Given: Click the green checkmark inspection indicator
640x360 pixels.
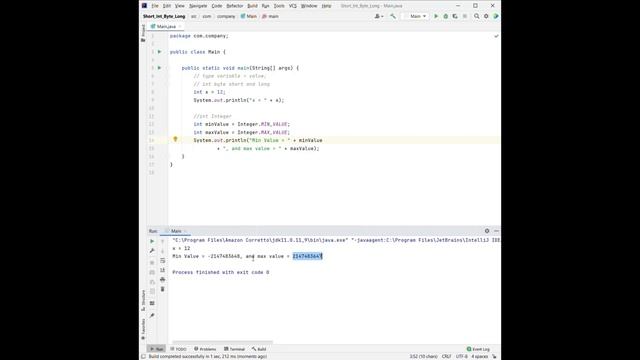Looking at the screenshot, I should [x=496, y=36].
